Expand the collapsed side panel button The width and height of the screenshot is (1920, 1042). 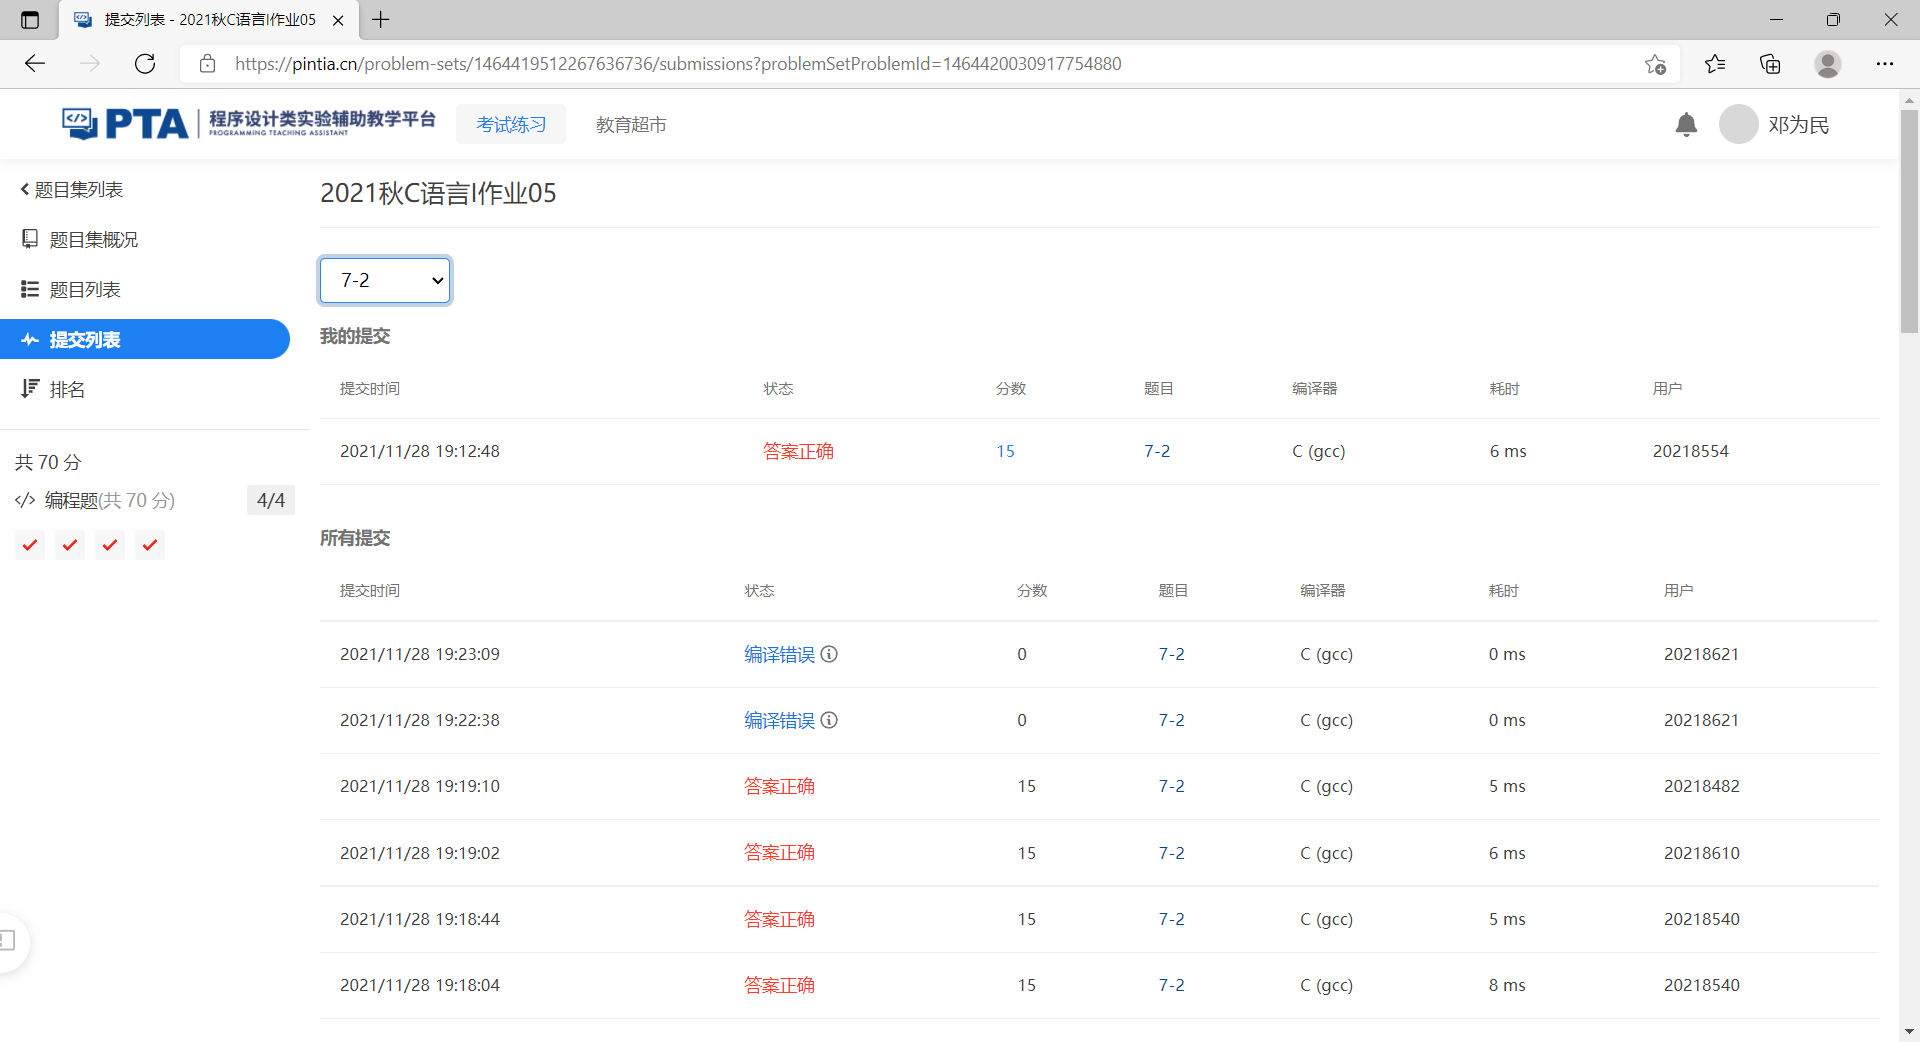point(10,940)
